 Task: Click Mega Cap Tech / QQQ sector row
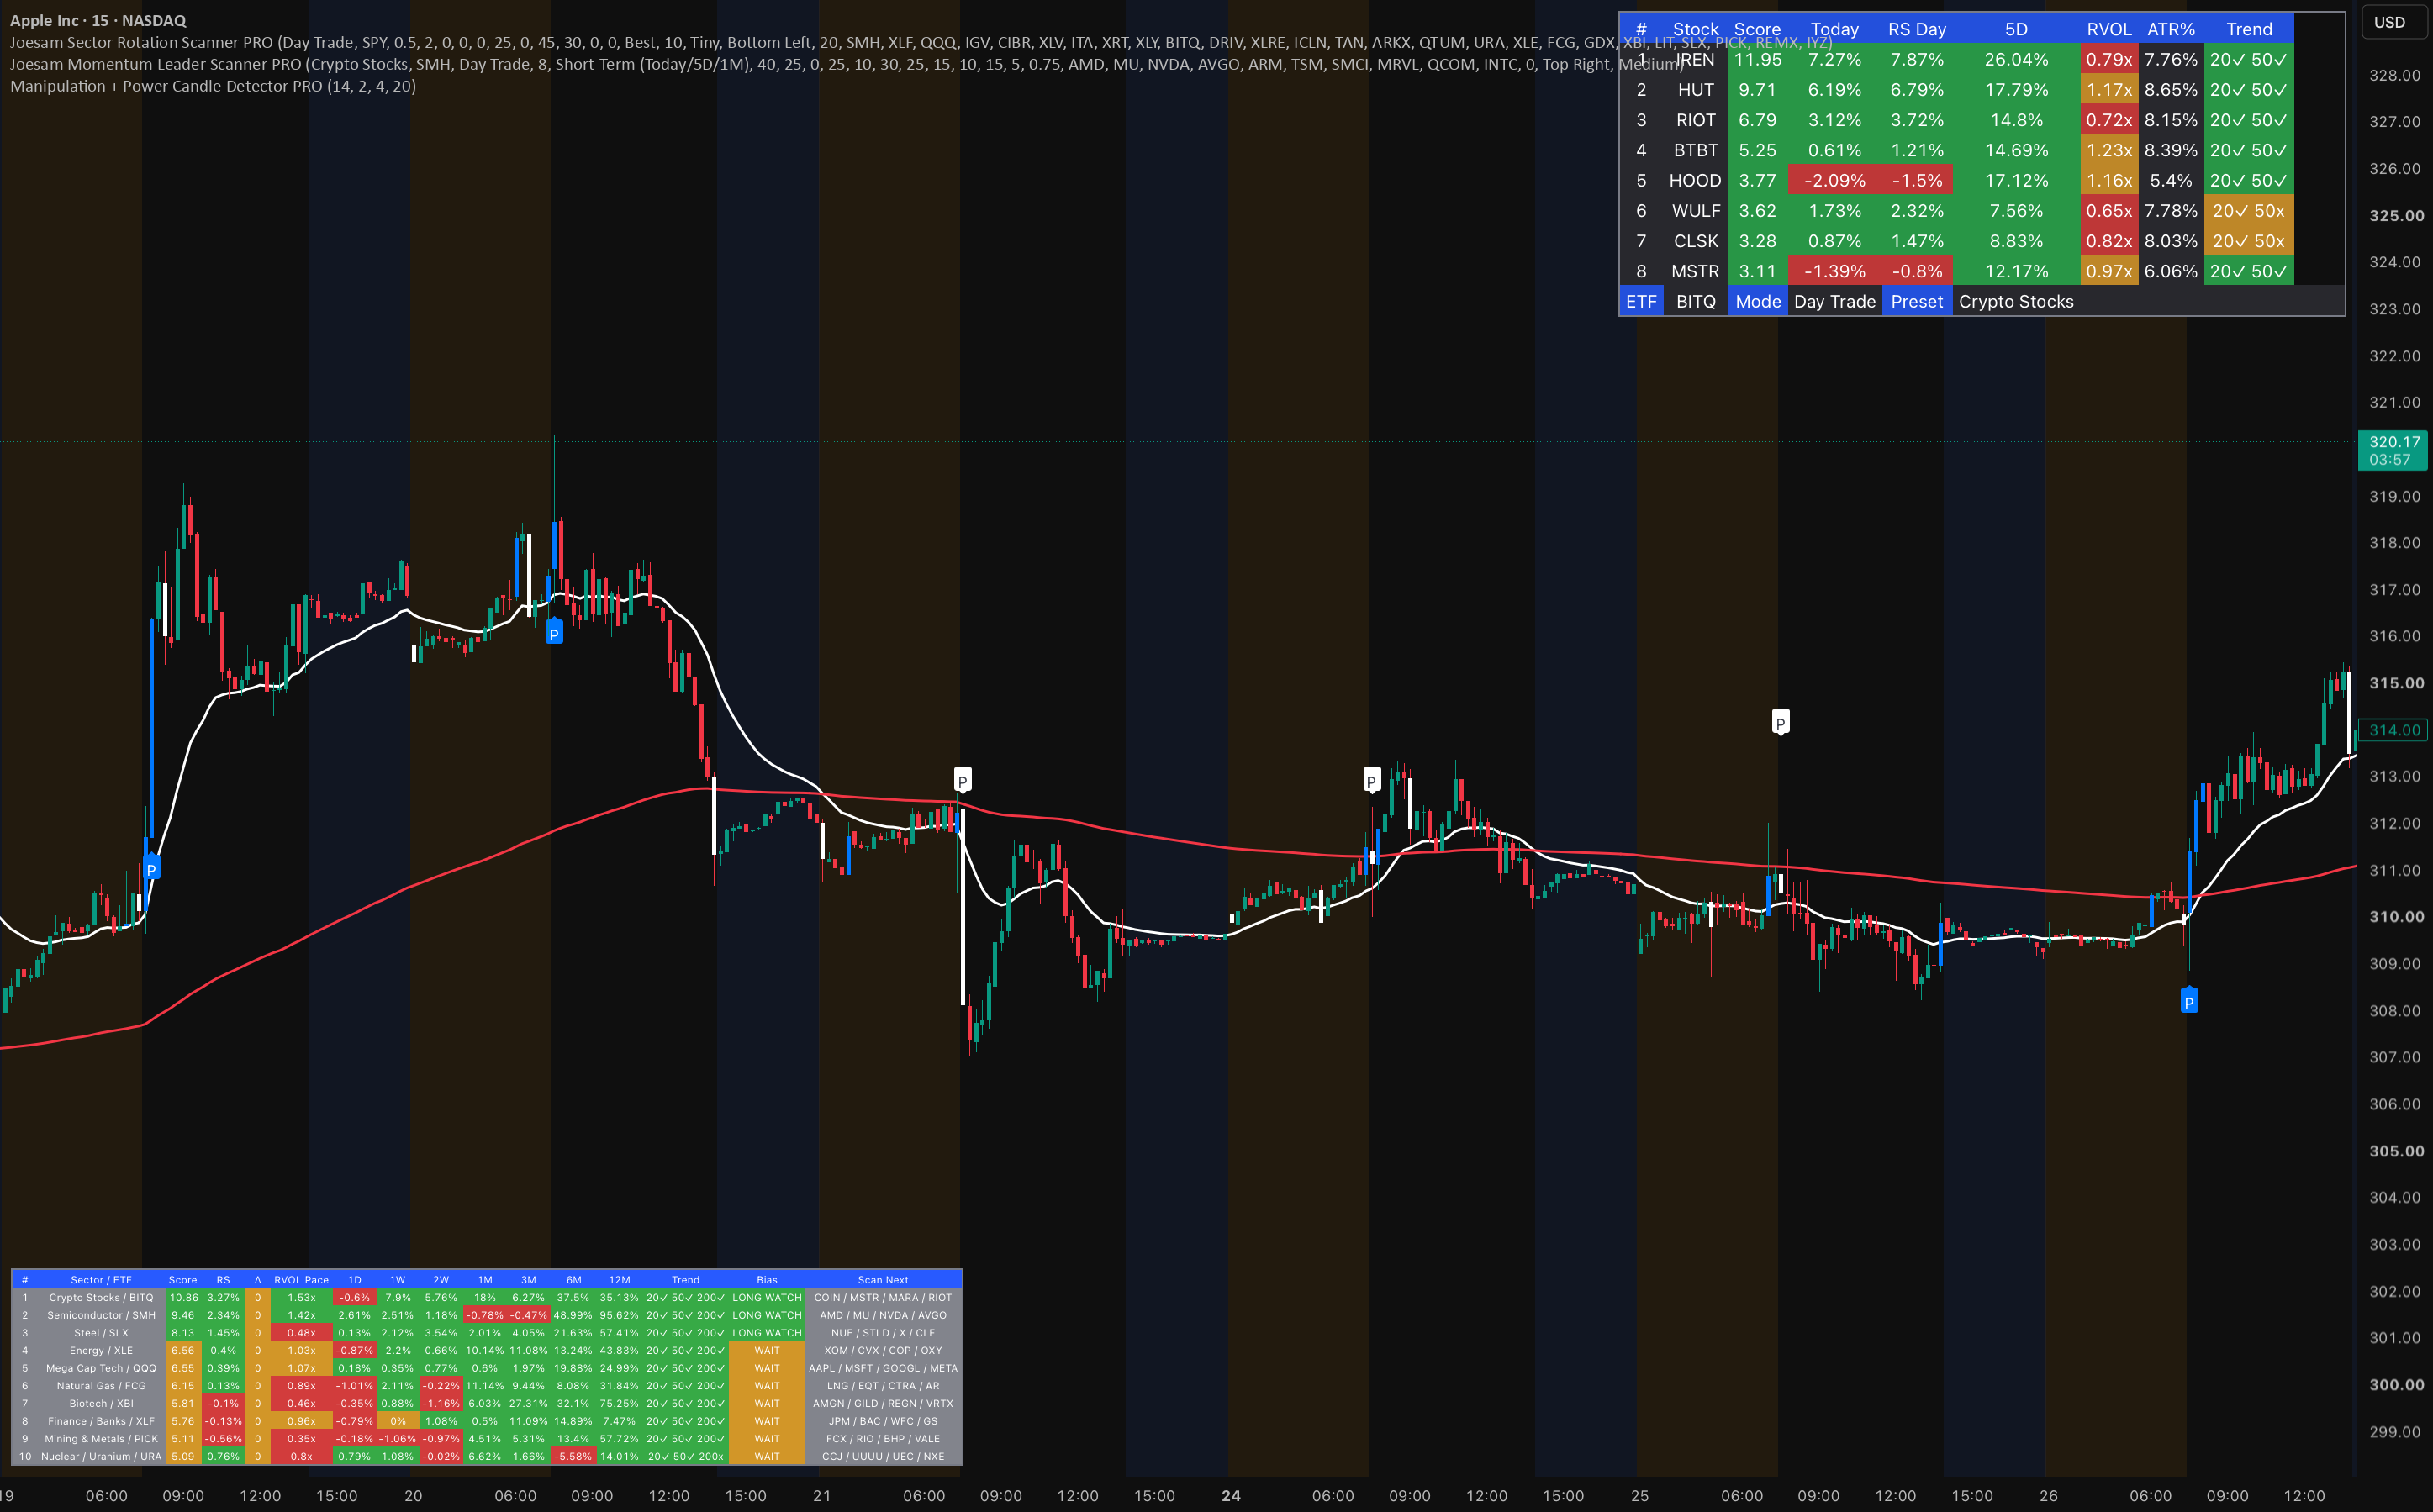pos(487,1368)
